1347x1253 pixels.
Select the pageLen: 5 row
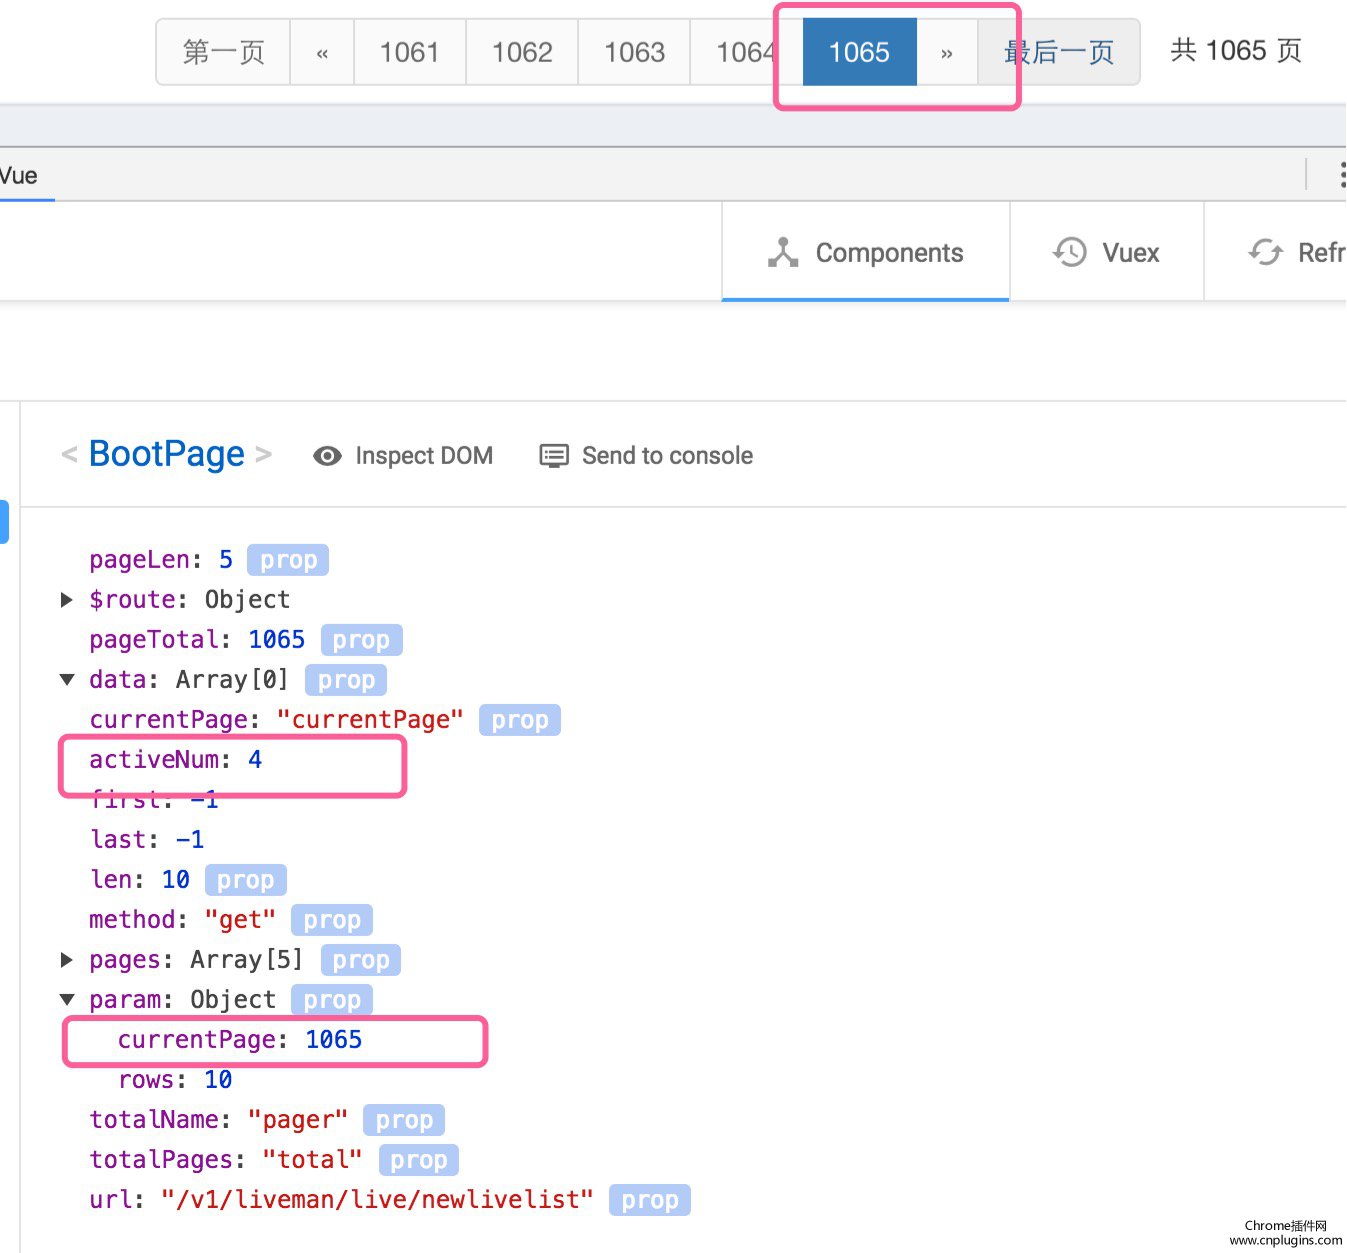(x=208, y=560)
